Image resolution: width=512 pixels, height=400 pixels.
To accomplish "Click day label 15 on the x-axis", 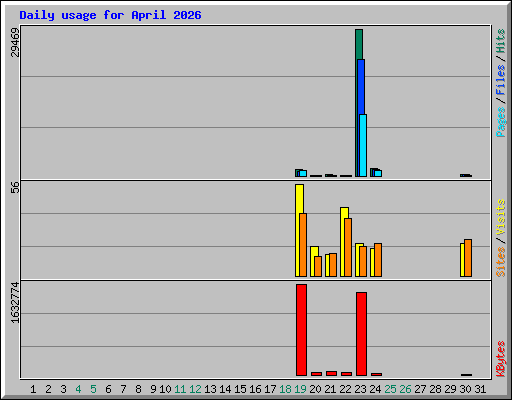I will (x=240, y=389).
